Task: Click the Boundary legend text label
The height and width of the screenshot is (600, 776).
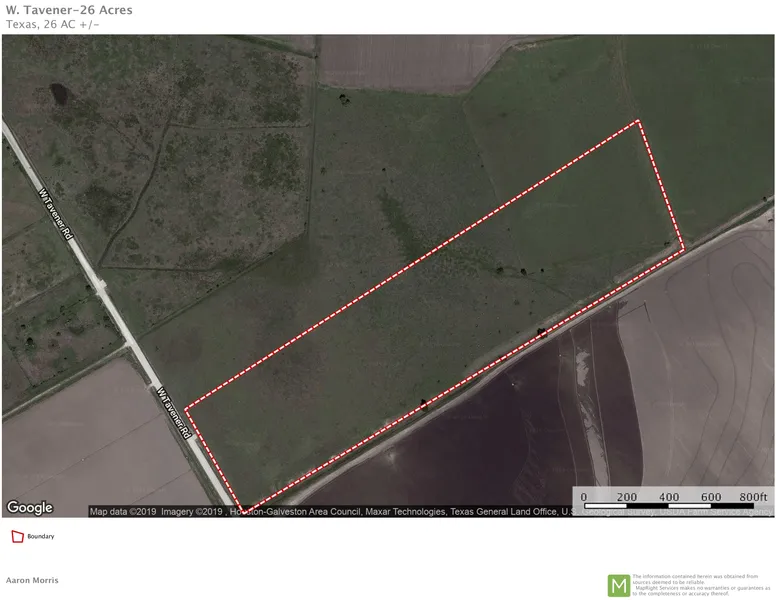Action: tap(41, 537)
